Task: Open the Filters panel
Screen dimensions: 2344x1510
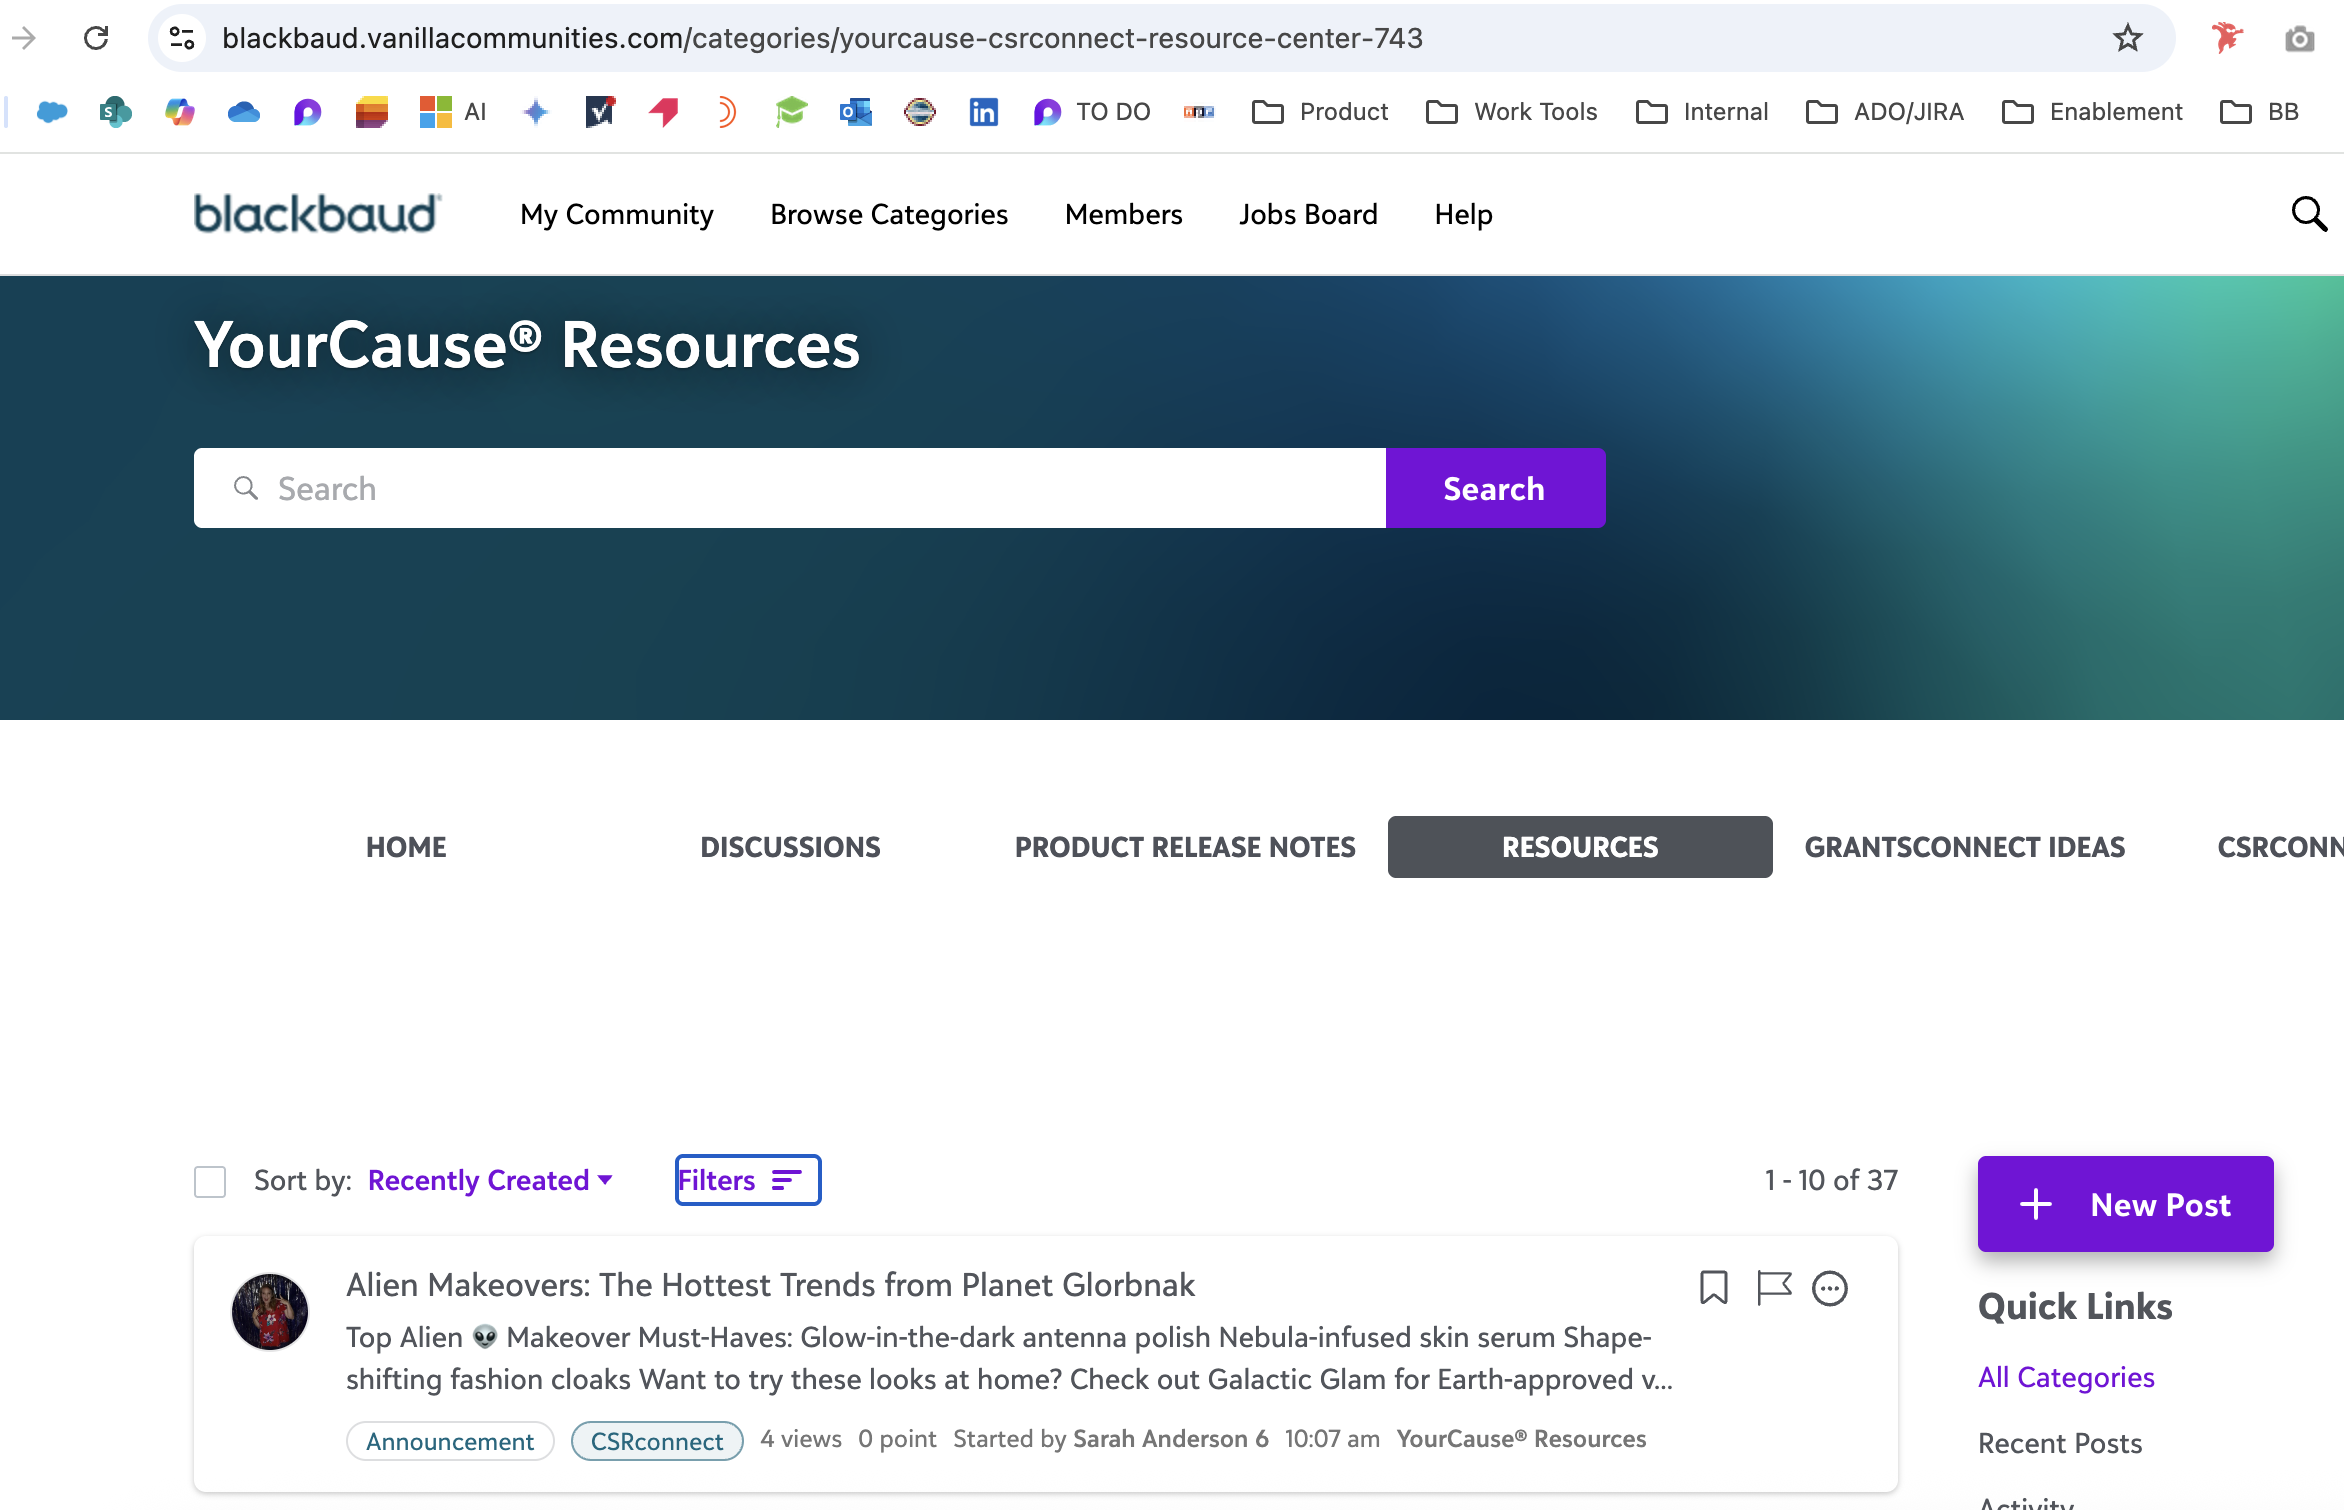Action: click(x=748, y=1180)
